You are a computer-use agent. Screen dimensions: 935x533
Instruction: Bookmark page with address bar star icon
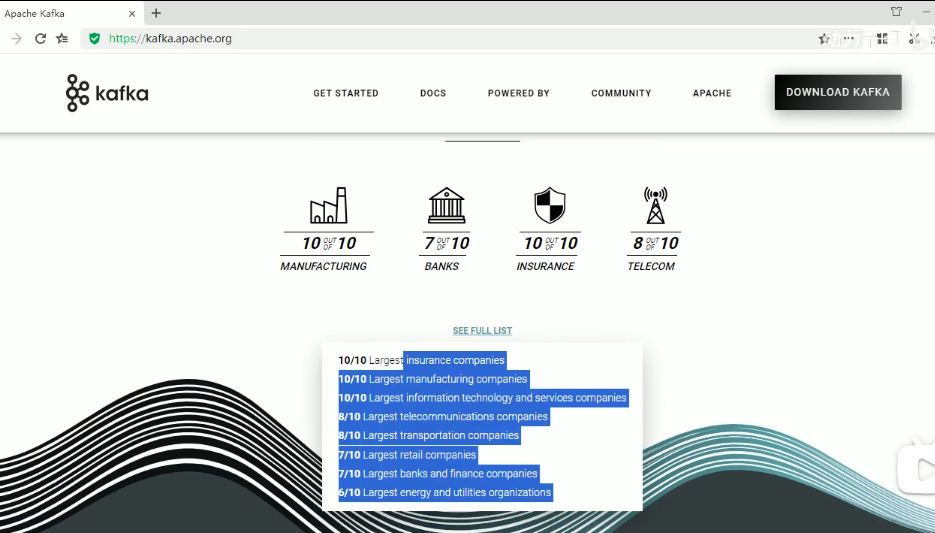click(824, 39)
